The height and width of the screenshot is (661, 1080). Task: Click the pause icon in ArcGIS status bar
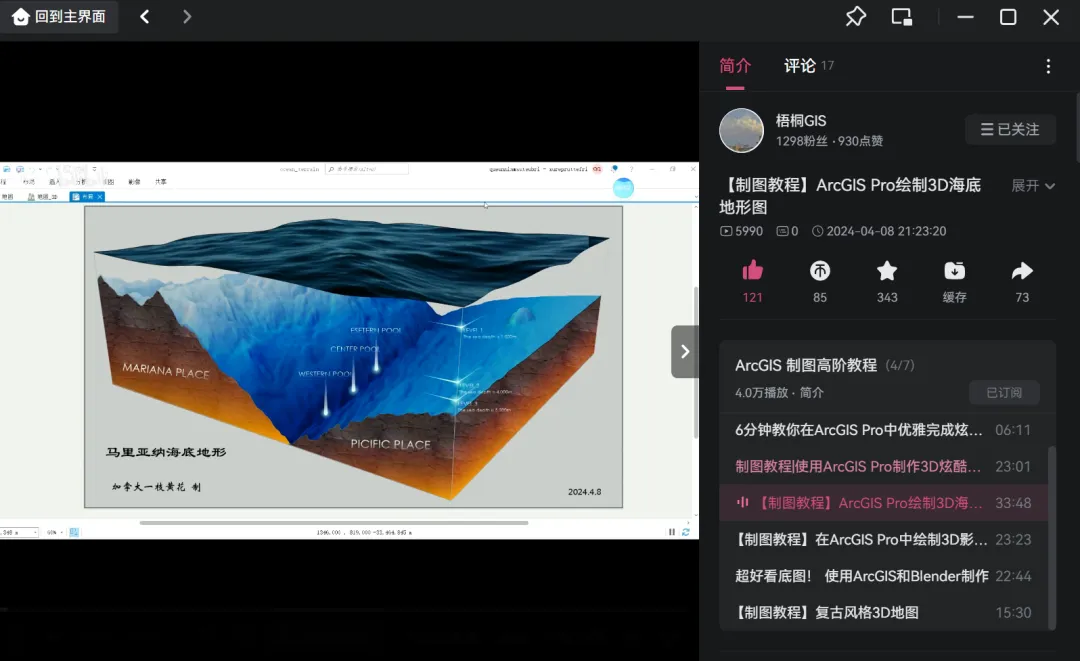coord(672,532)
